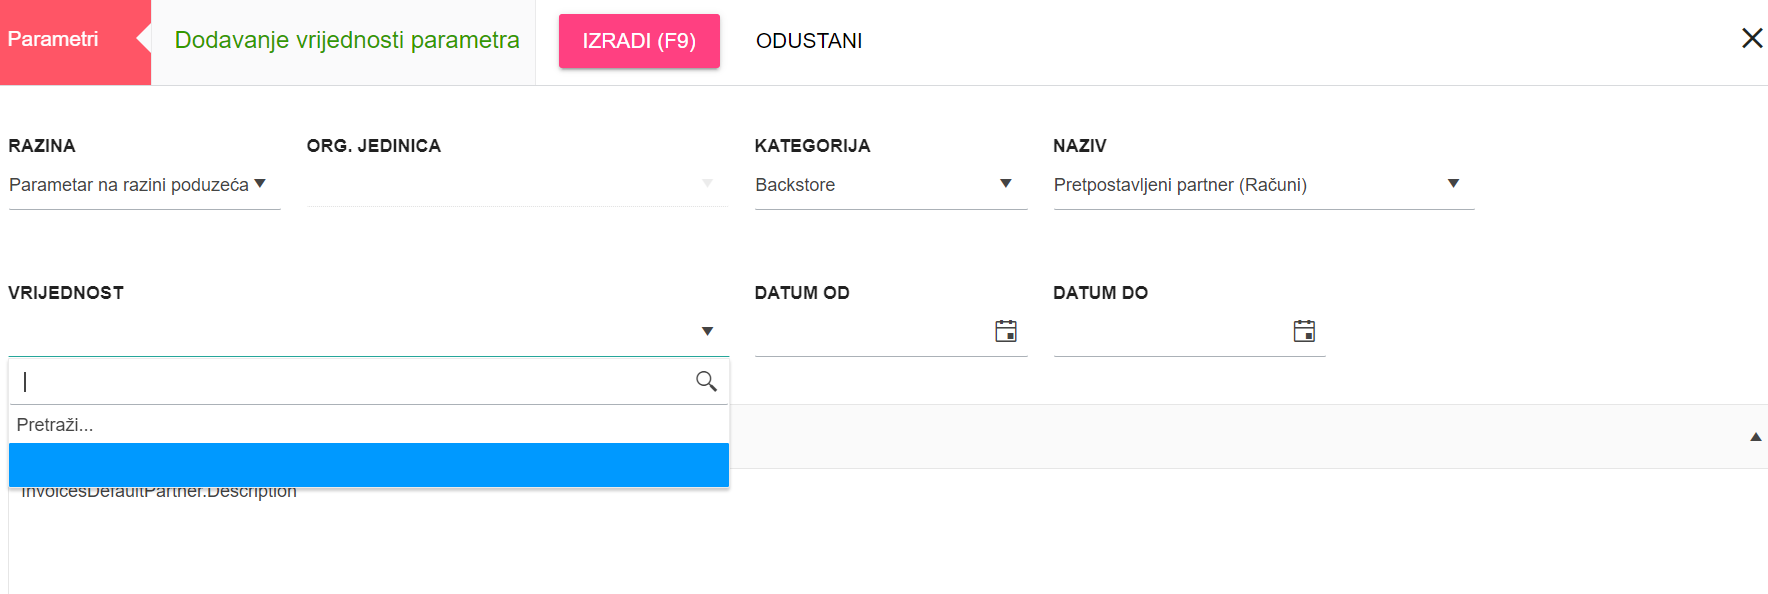This screenshot has width=1768, height=594.
Task: Focus the dropdown search text field
Action: tap(350, 381)
